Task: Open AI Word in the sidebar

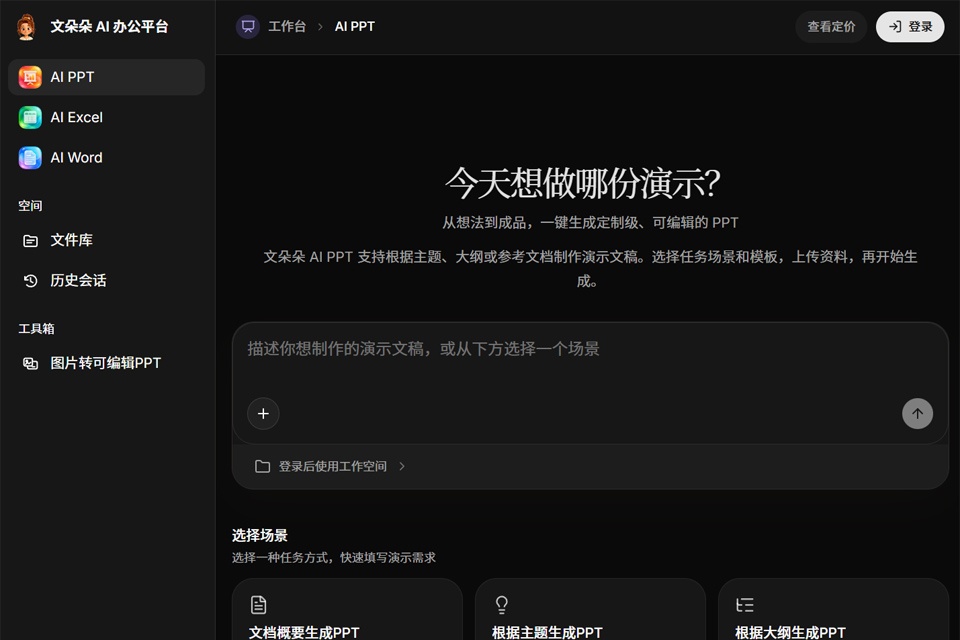Action: (107, 158)
